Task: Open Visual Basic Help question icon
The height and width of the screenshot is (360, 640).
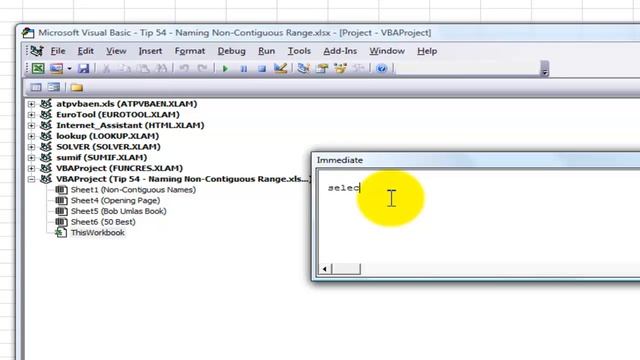Action: pyautogui.click(x=382, y=68)
